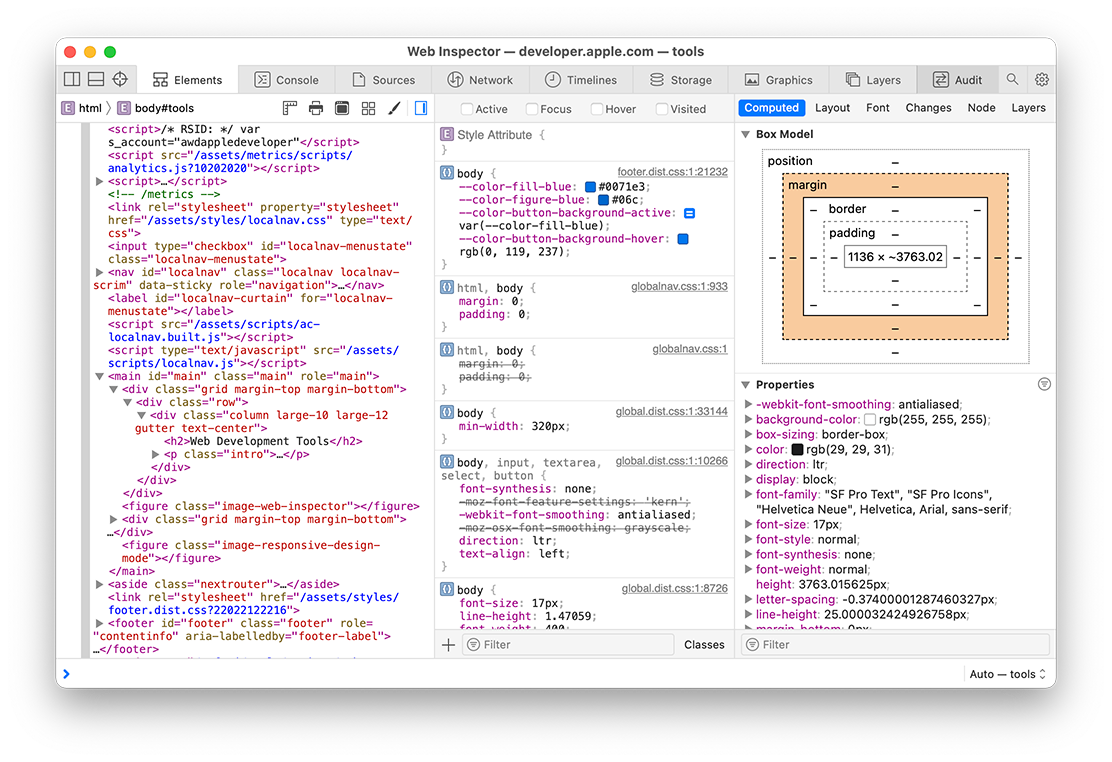Tick the Visited pseudo-class checkbox
The image size is (1112, 762).
tap(662, 109)
